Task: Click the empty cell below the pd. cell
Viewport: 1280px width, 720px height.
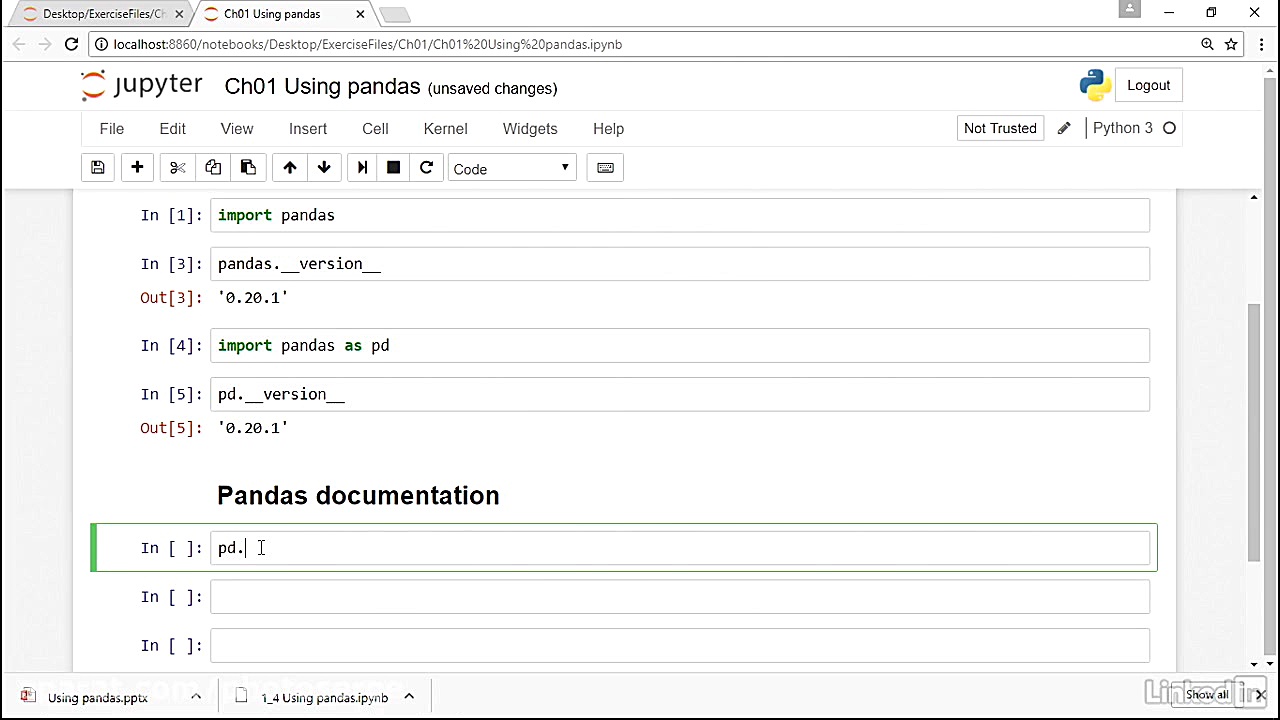Action: [x=680, y=597]
